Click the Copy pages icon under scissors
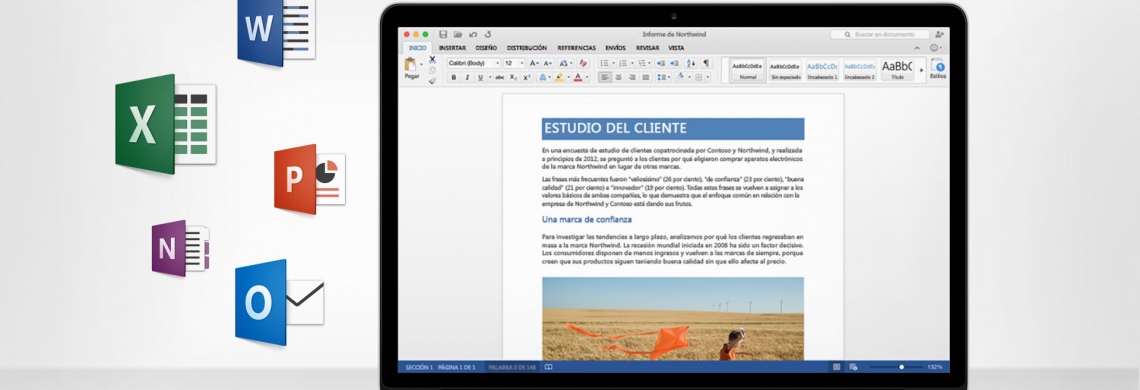 point(432,71)
